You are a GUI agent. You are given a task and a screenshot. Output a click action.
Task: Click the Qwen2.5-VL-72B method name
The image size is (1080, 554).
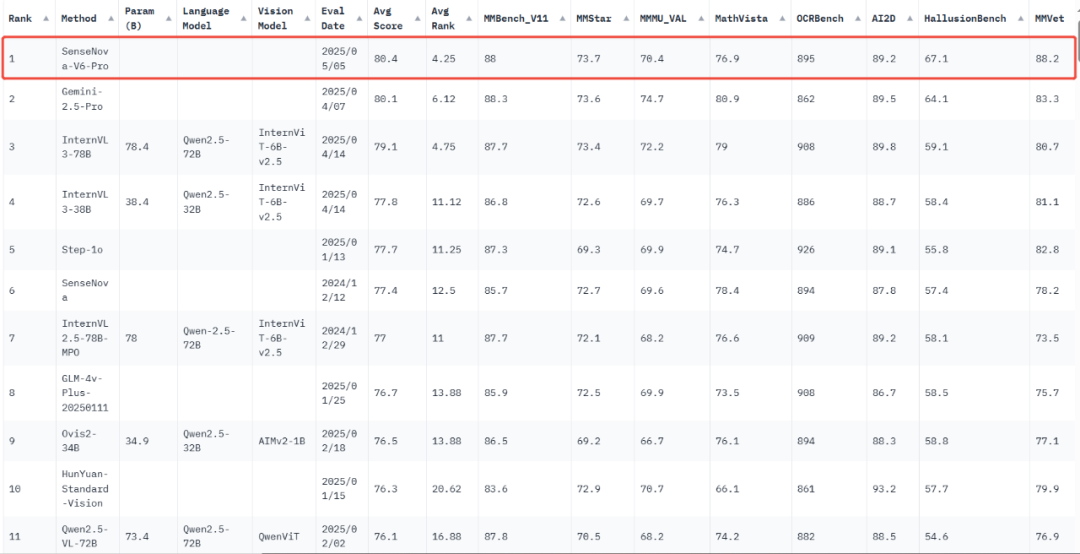point(83,535)
